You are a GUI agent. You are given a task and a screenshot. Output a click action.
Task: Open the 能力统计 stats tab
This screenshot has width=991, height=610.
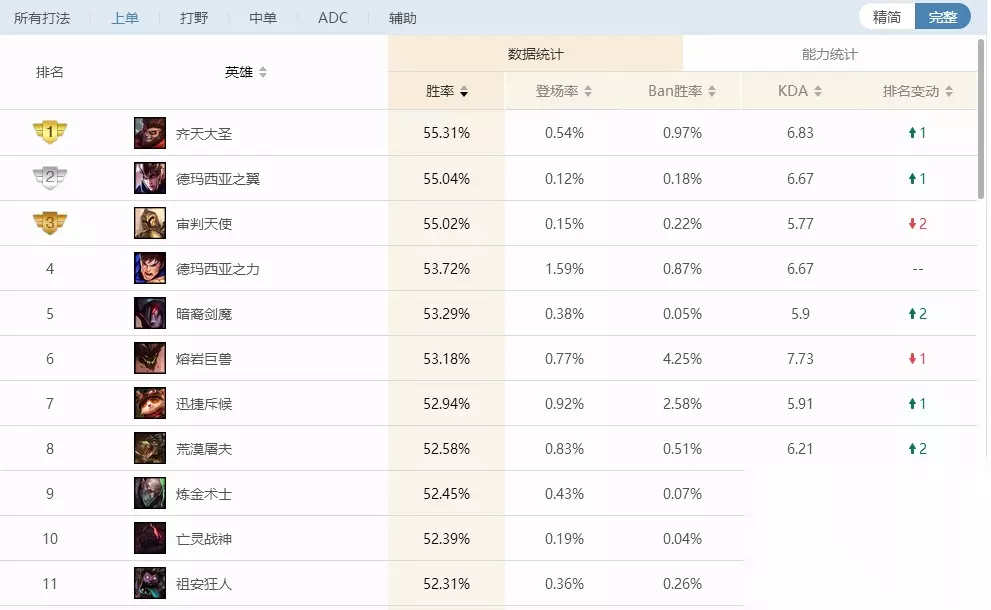click(829, 54)
